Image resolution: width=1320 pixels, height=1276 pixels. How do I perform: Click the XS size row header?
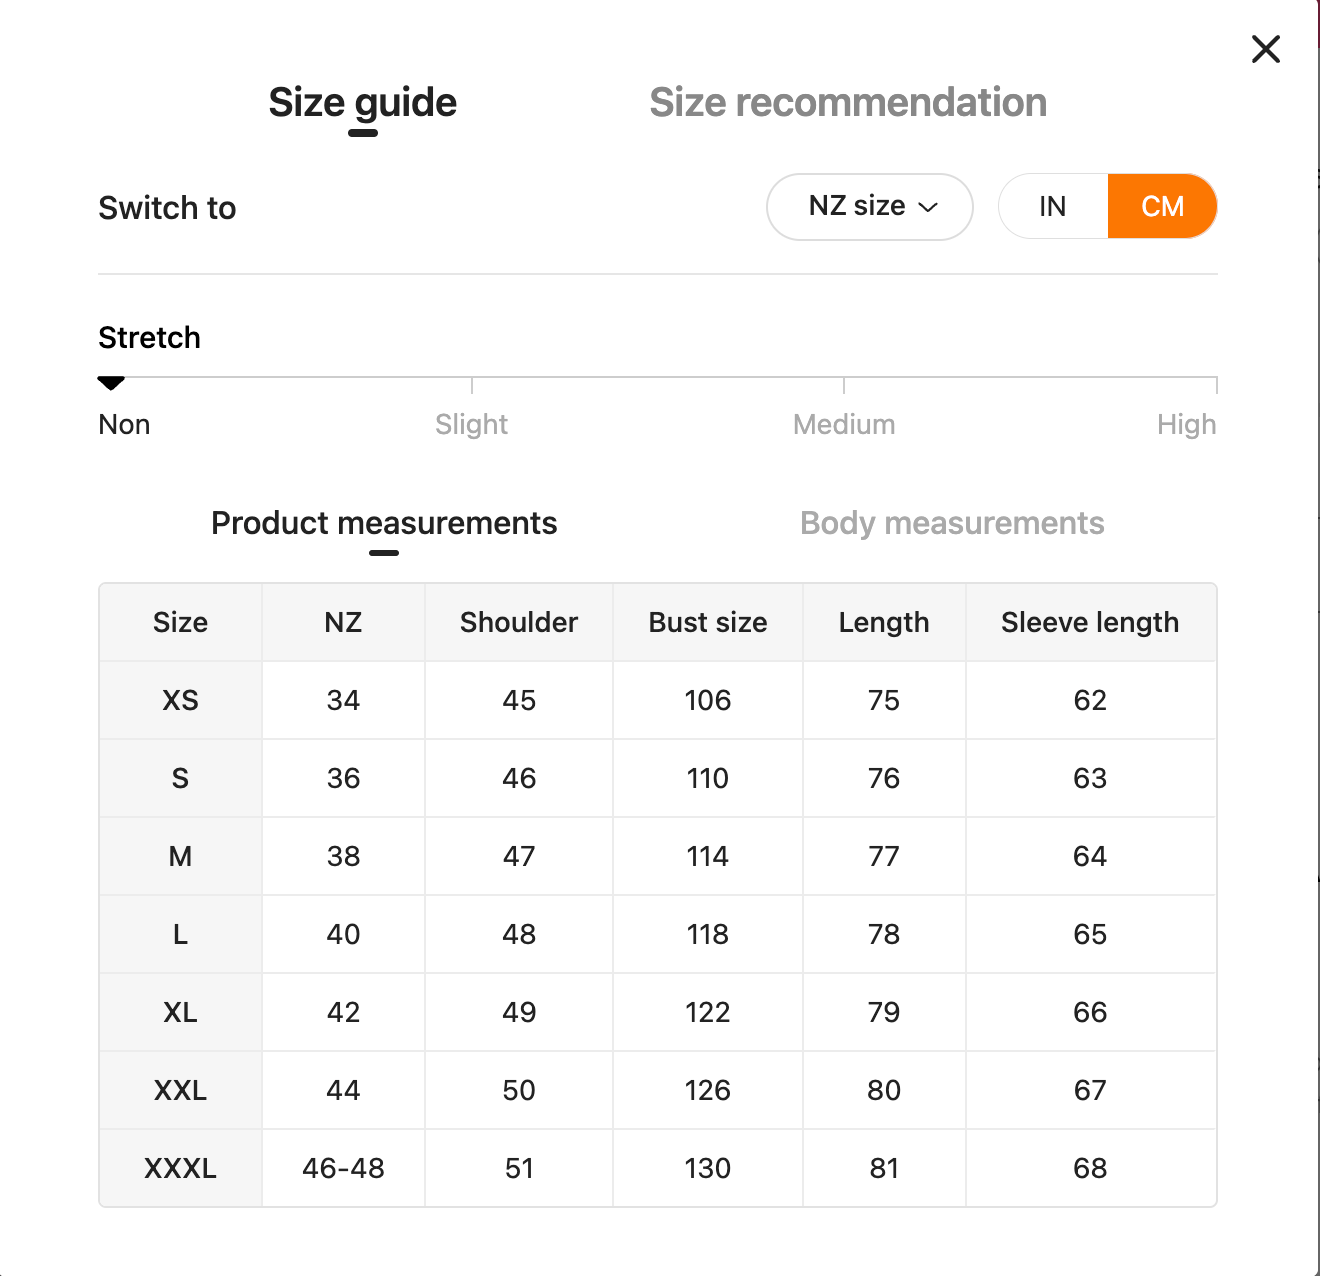coord(180,700)
